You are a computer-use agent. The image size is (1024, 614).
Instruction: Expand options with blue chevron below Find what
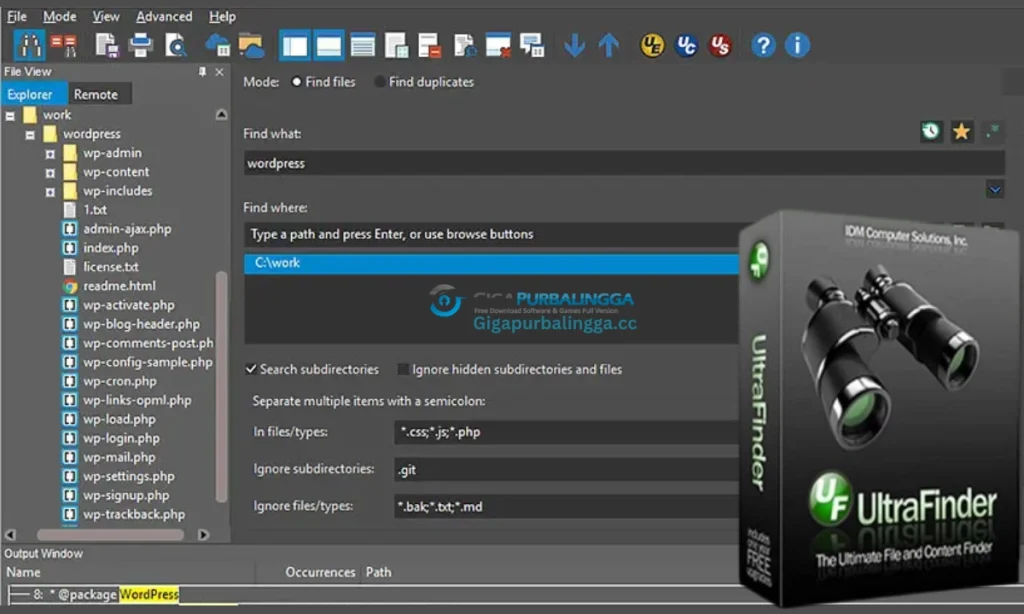coord(995,190)
